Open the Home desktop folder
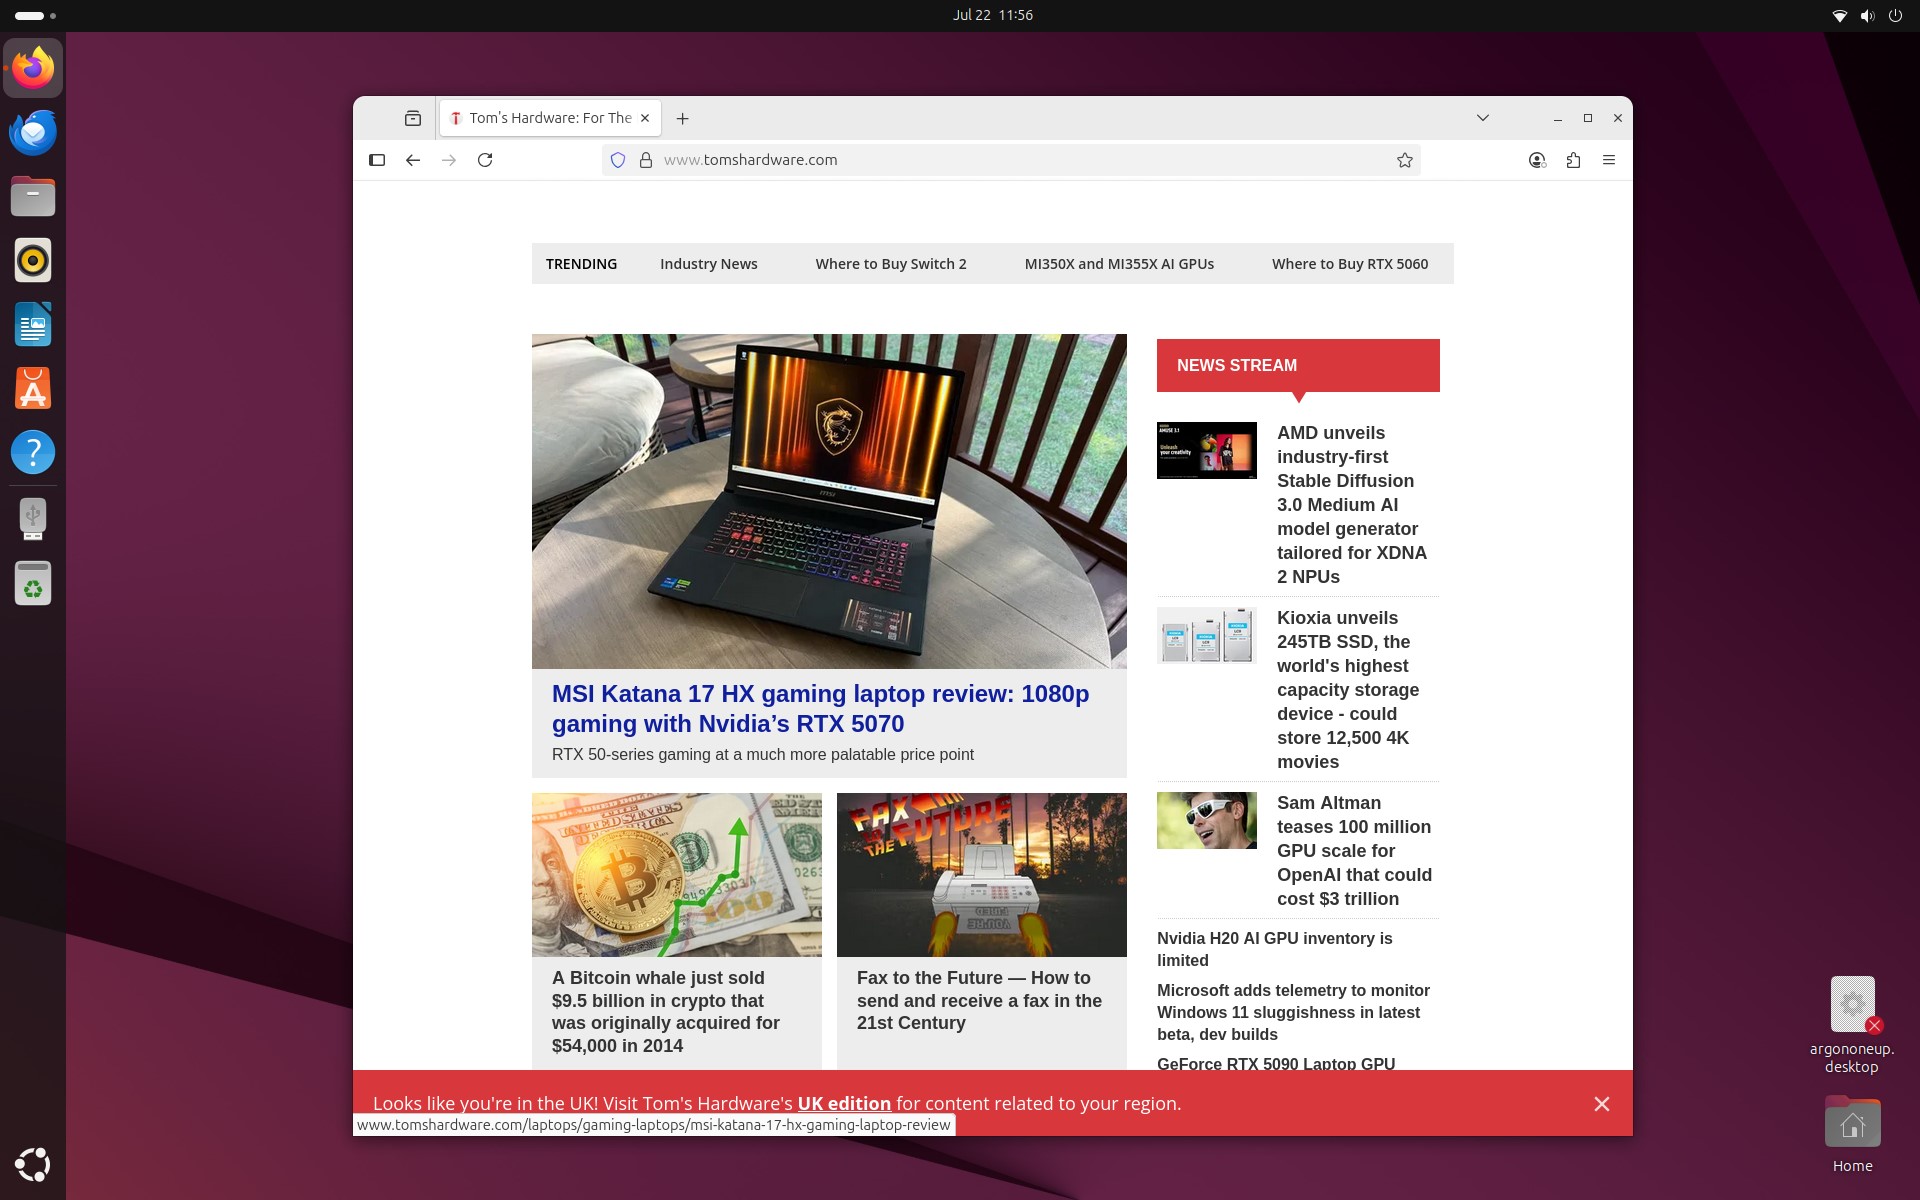 (x=1852, y=1135)
